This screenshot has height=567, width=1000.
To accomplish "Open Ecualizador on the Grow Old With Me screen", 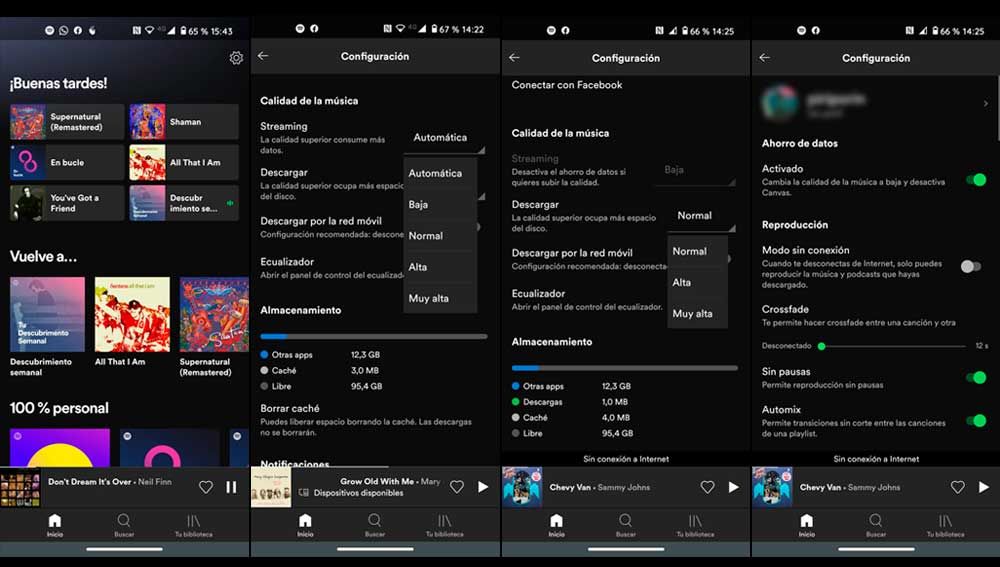I will 332,268.
